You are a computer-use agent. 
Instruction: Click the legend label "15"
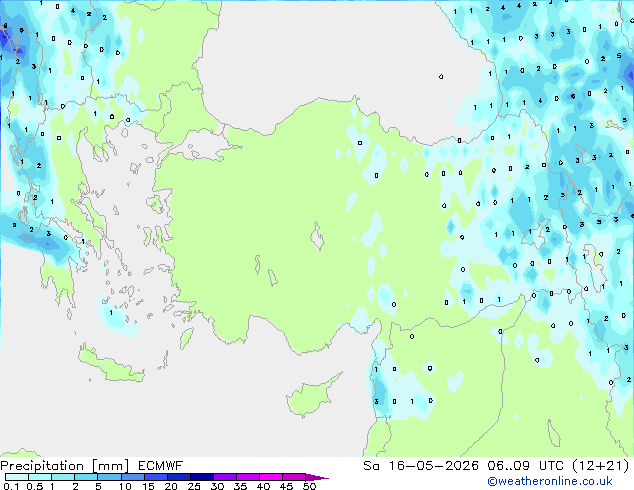pyautogui.click(x=148, y=486)
